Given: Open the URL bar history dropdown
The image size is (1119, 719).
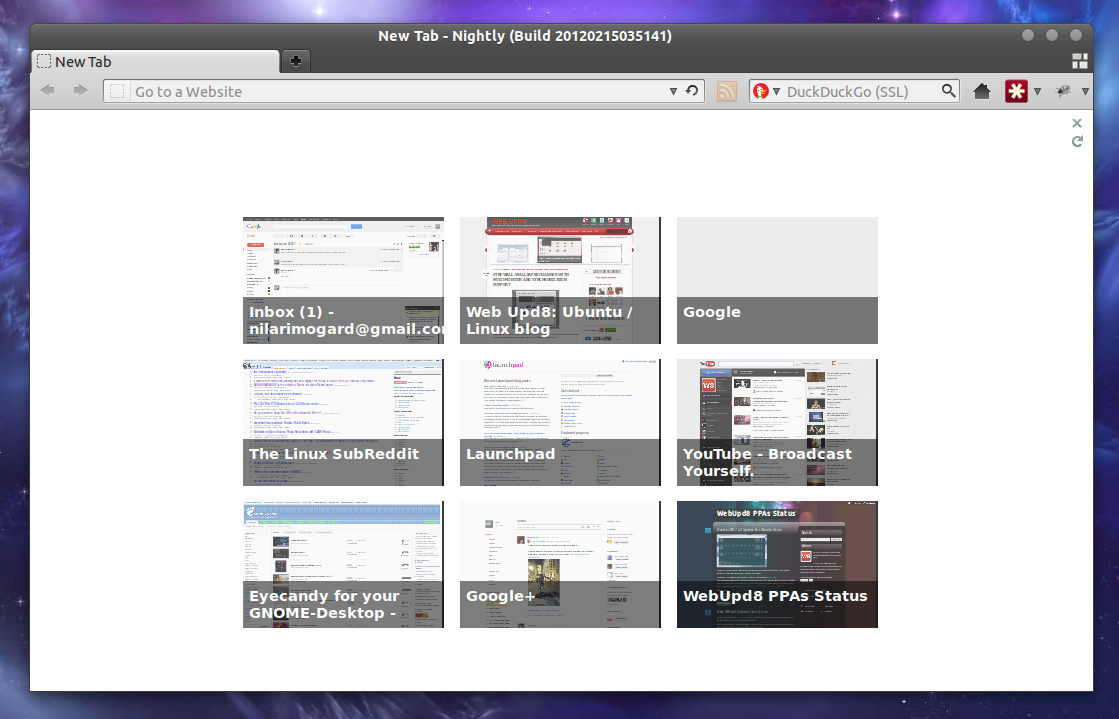Looking at the screenshot, I should pos(673,91).
